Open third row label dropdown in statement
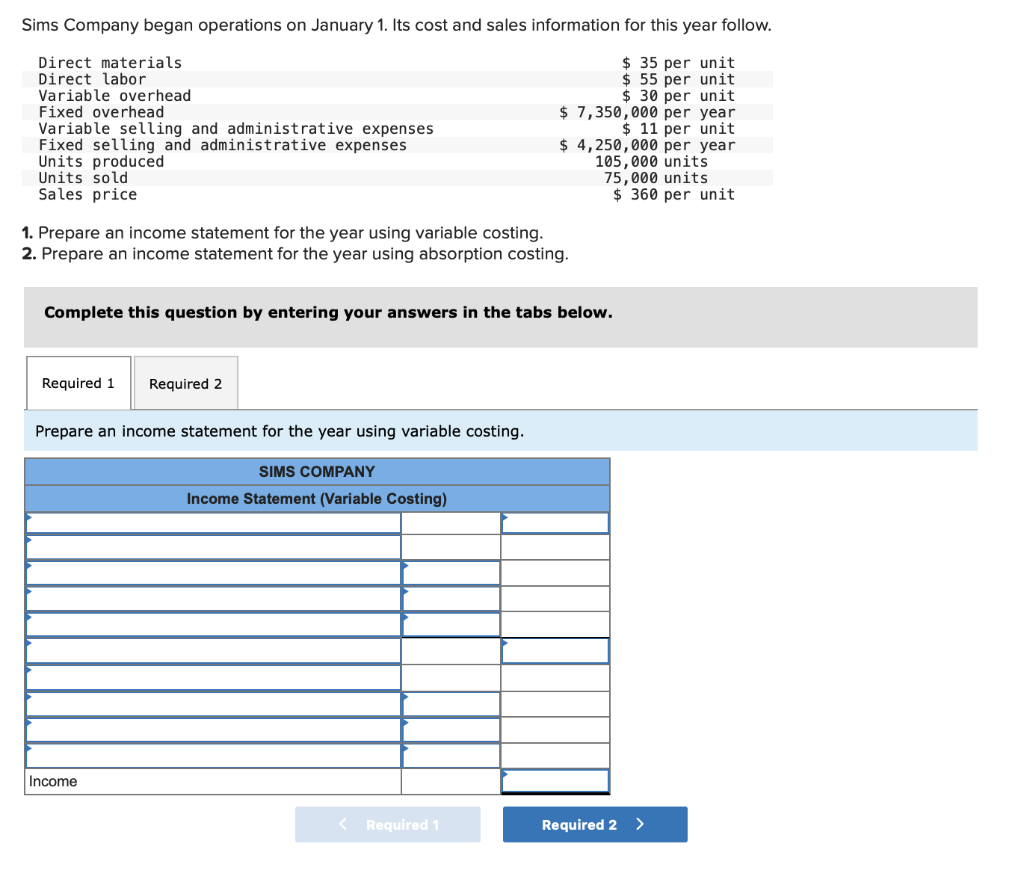 coord(213,573)
